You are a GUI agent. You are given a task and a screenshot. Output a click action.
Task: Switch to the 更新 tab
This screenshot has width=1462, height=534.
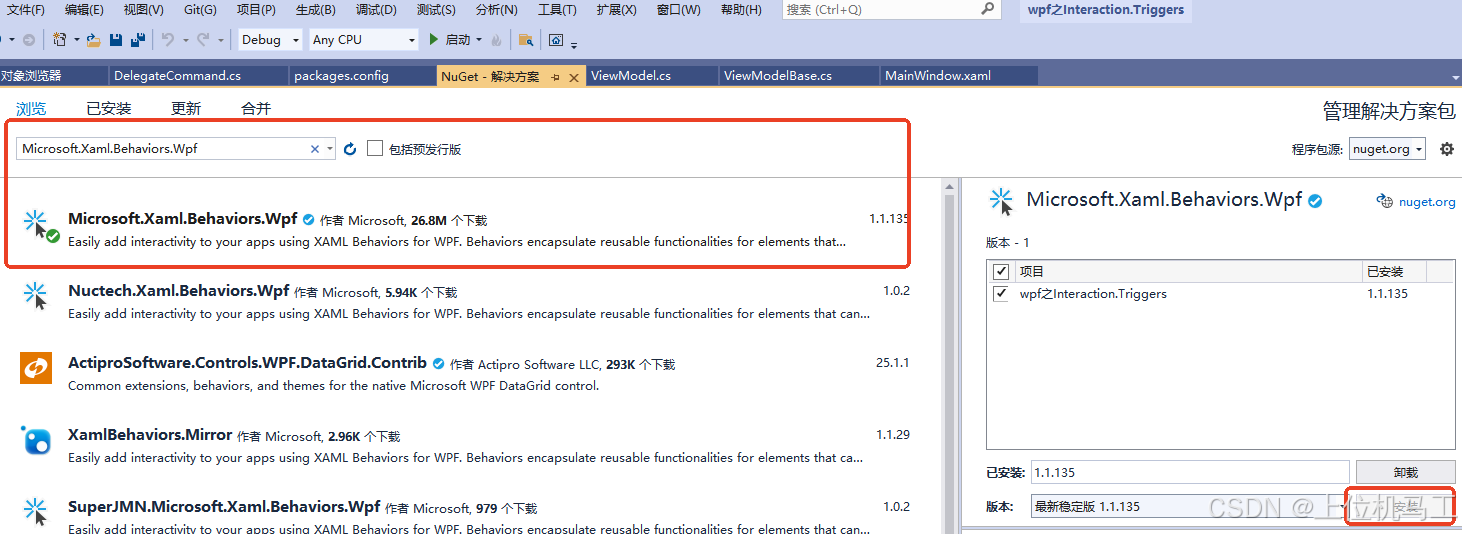coord(186,109)
